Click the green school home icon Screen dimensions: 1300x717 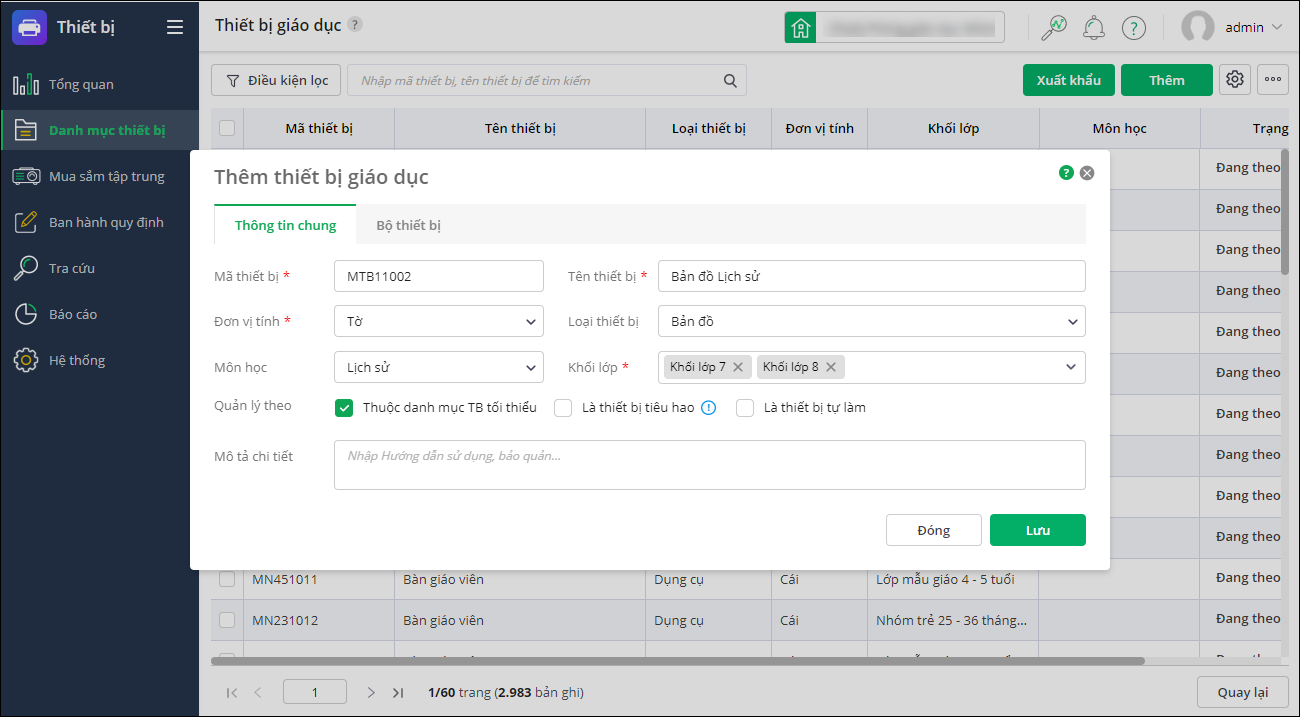coord(800,27)
